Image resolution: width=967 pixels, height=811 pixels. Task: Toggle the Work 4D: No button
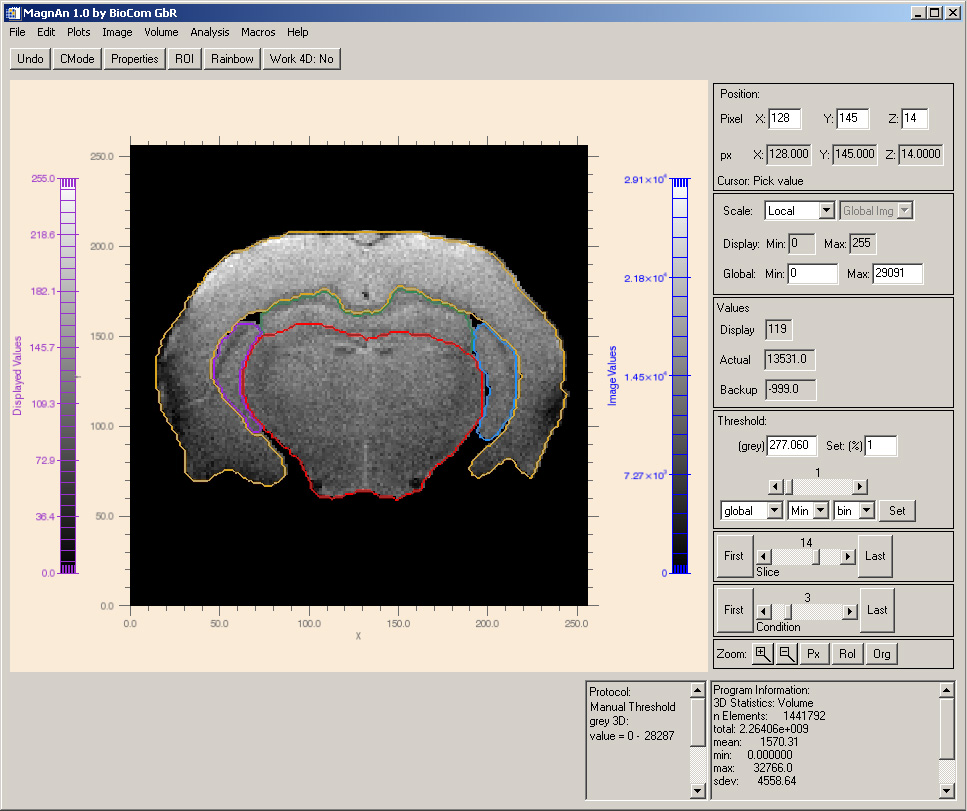pos(301,59)
